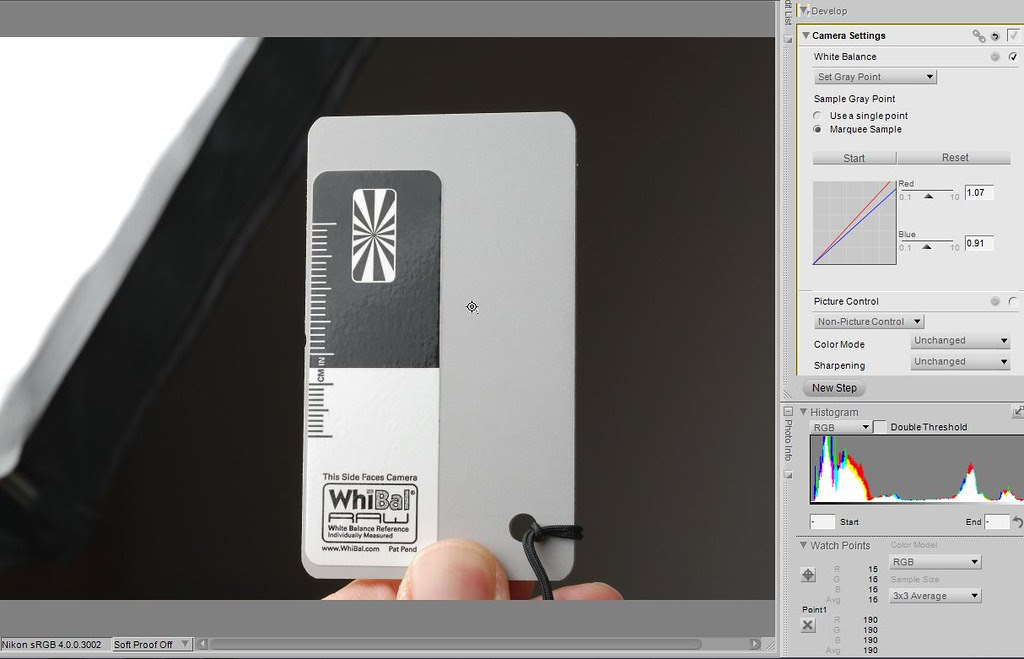Adjust the Blue white balance slider handle
This screenshot has height=659, width=1024.
(x=927, y=247)
